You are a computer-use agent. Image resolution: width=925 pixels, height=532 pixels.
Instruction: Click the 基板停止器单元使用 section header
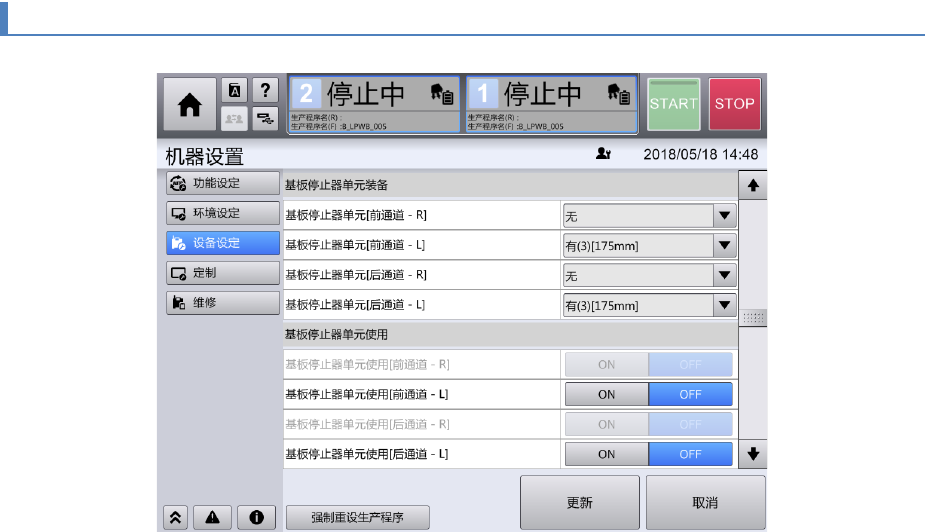point(510,334)
